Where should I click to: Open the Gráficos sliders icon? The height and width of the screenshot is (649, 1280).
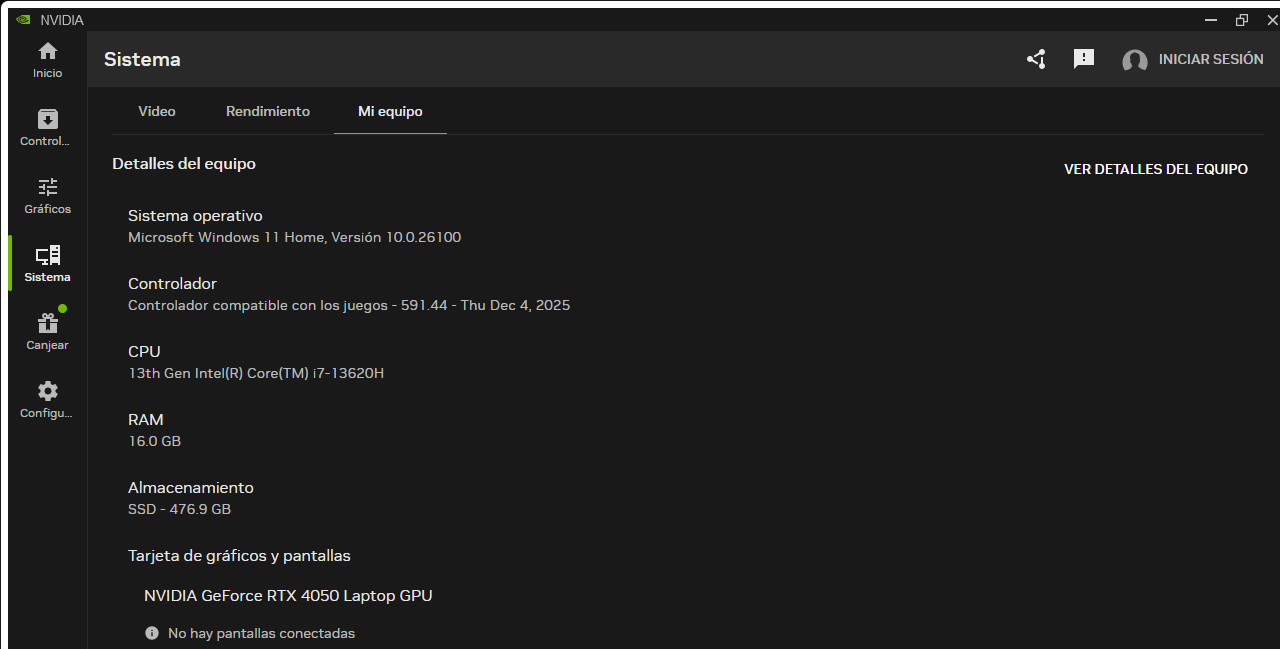coord(47,188)
